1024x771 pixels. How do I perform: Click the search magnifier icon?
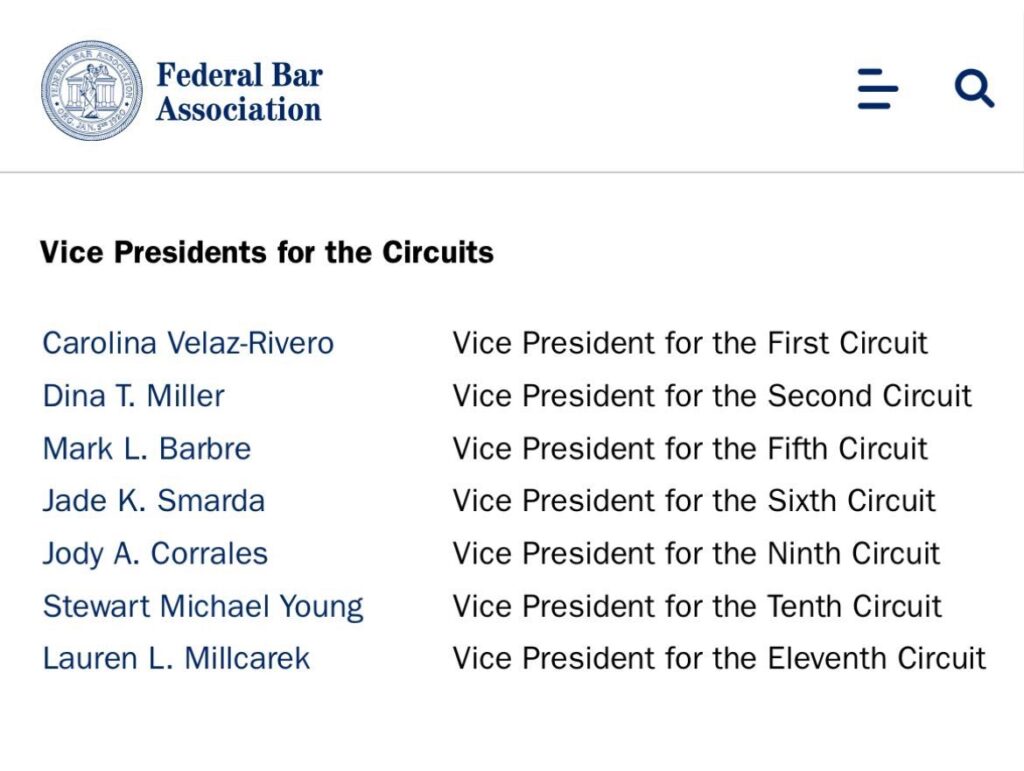[x=974, y=88]
